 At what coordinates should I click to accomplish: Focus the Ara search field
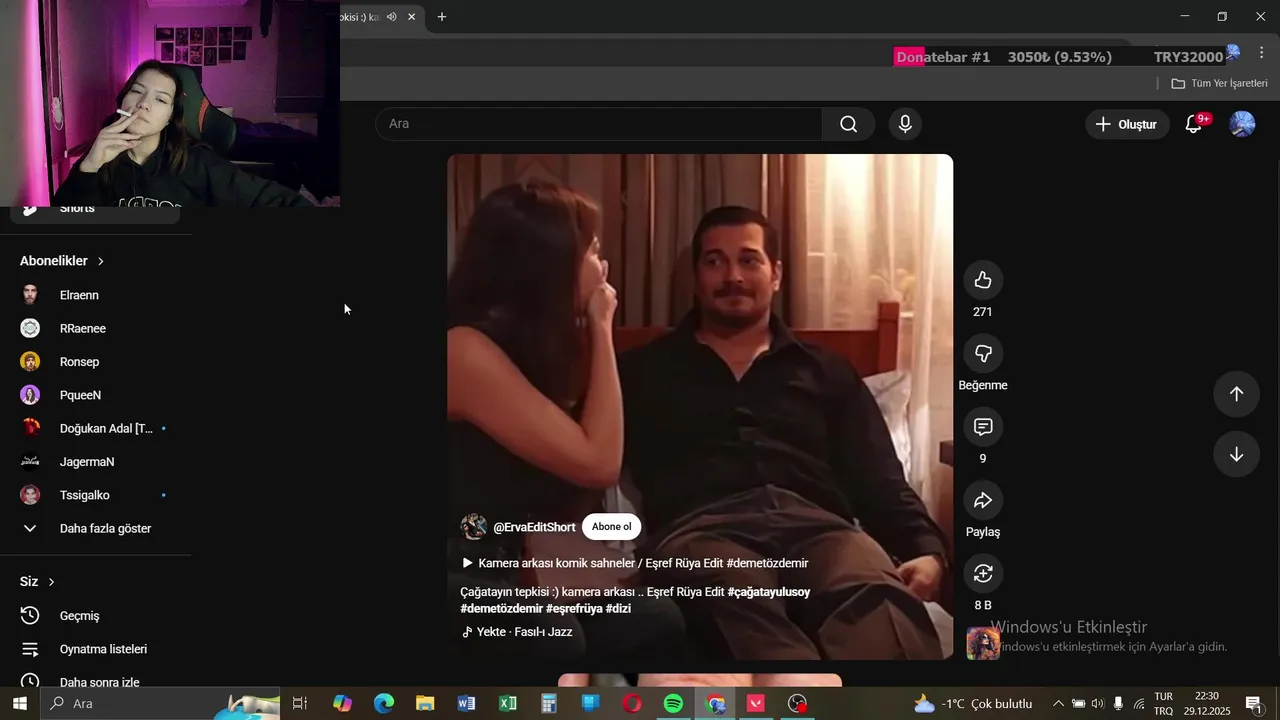pyautogui.click(x=599, y=124)
